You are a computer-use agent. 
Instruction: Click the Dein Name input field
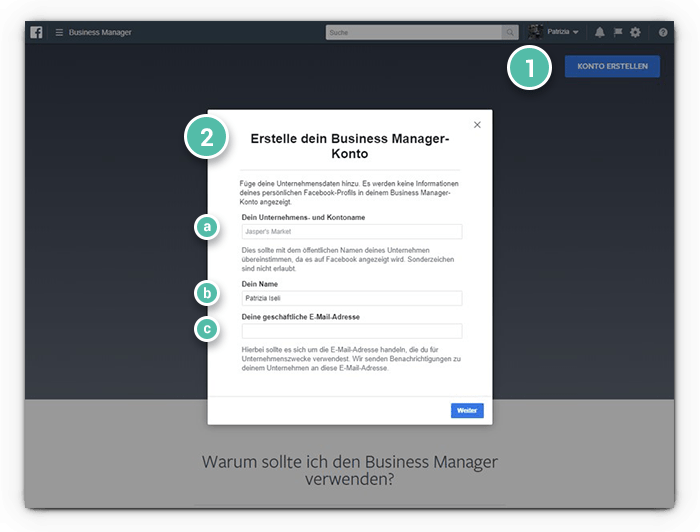click(x=351, y=298)
